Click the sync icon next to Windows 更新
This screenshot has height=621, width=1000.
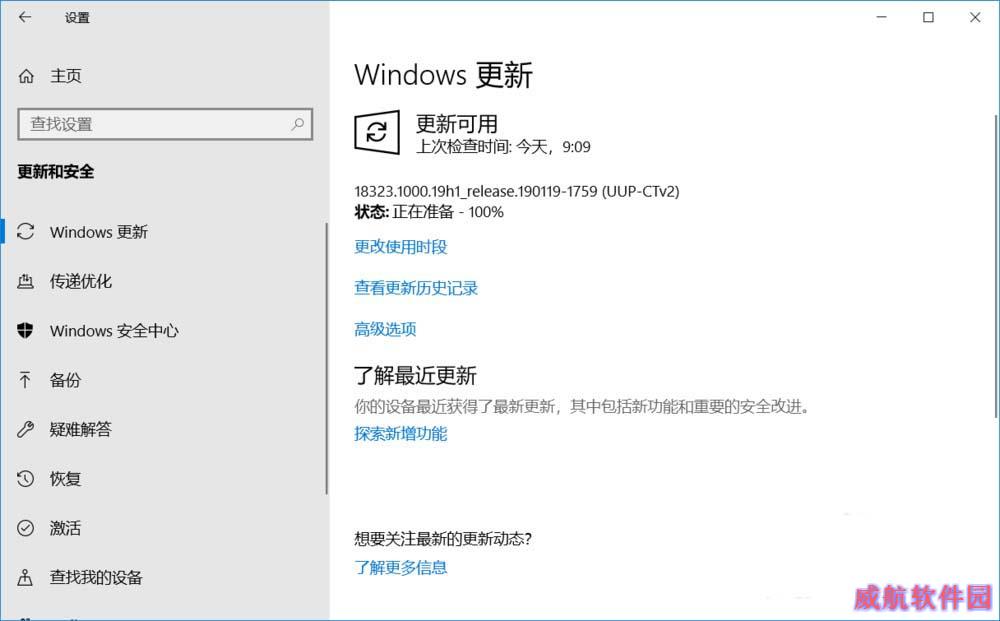pos(26,231)
